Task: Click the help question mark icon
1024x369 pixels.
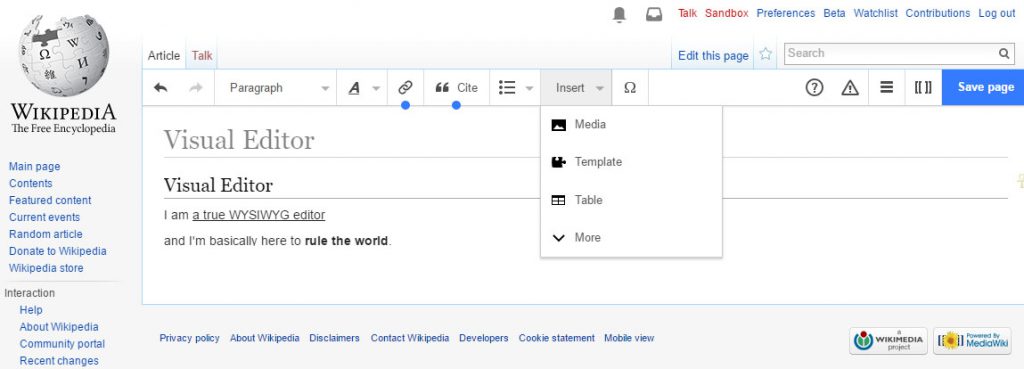Action: [814, 88]
